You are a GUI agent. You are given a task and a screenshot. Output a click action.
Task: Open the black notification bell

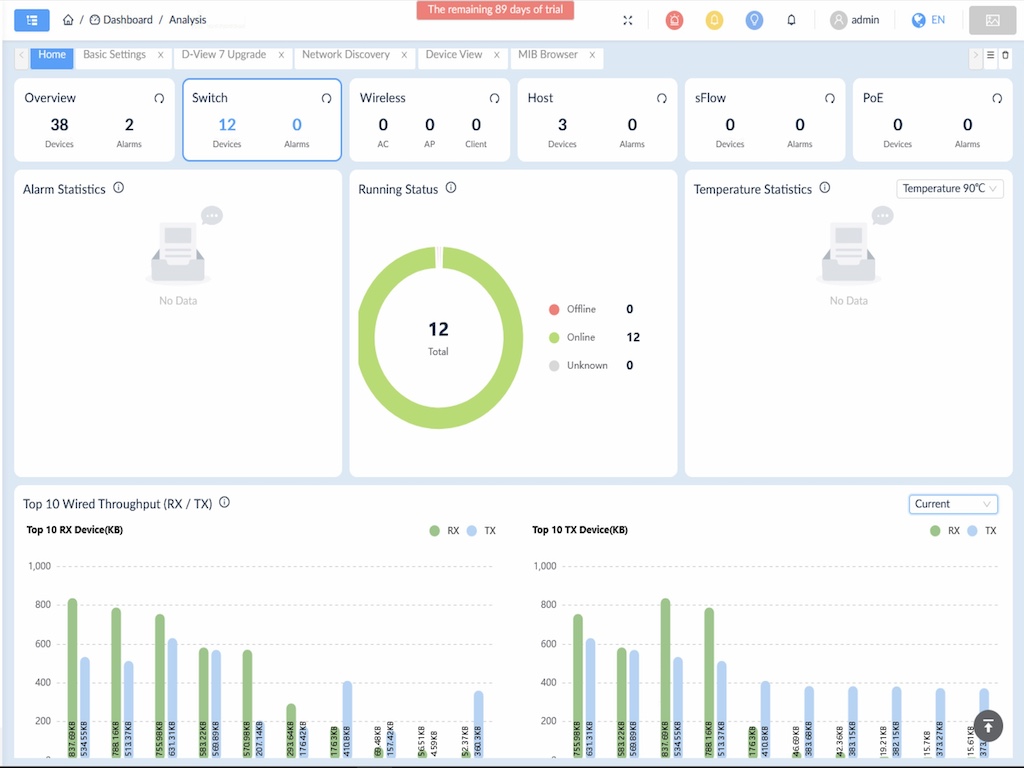(x=792, y=20)
